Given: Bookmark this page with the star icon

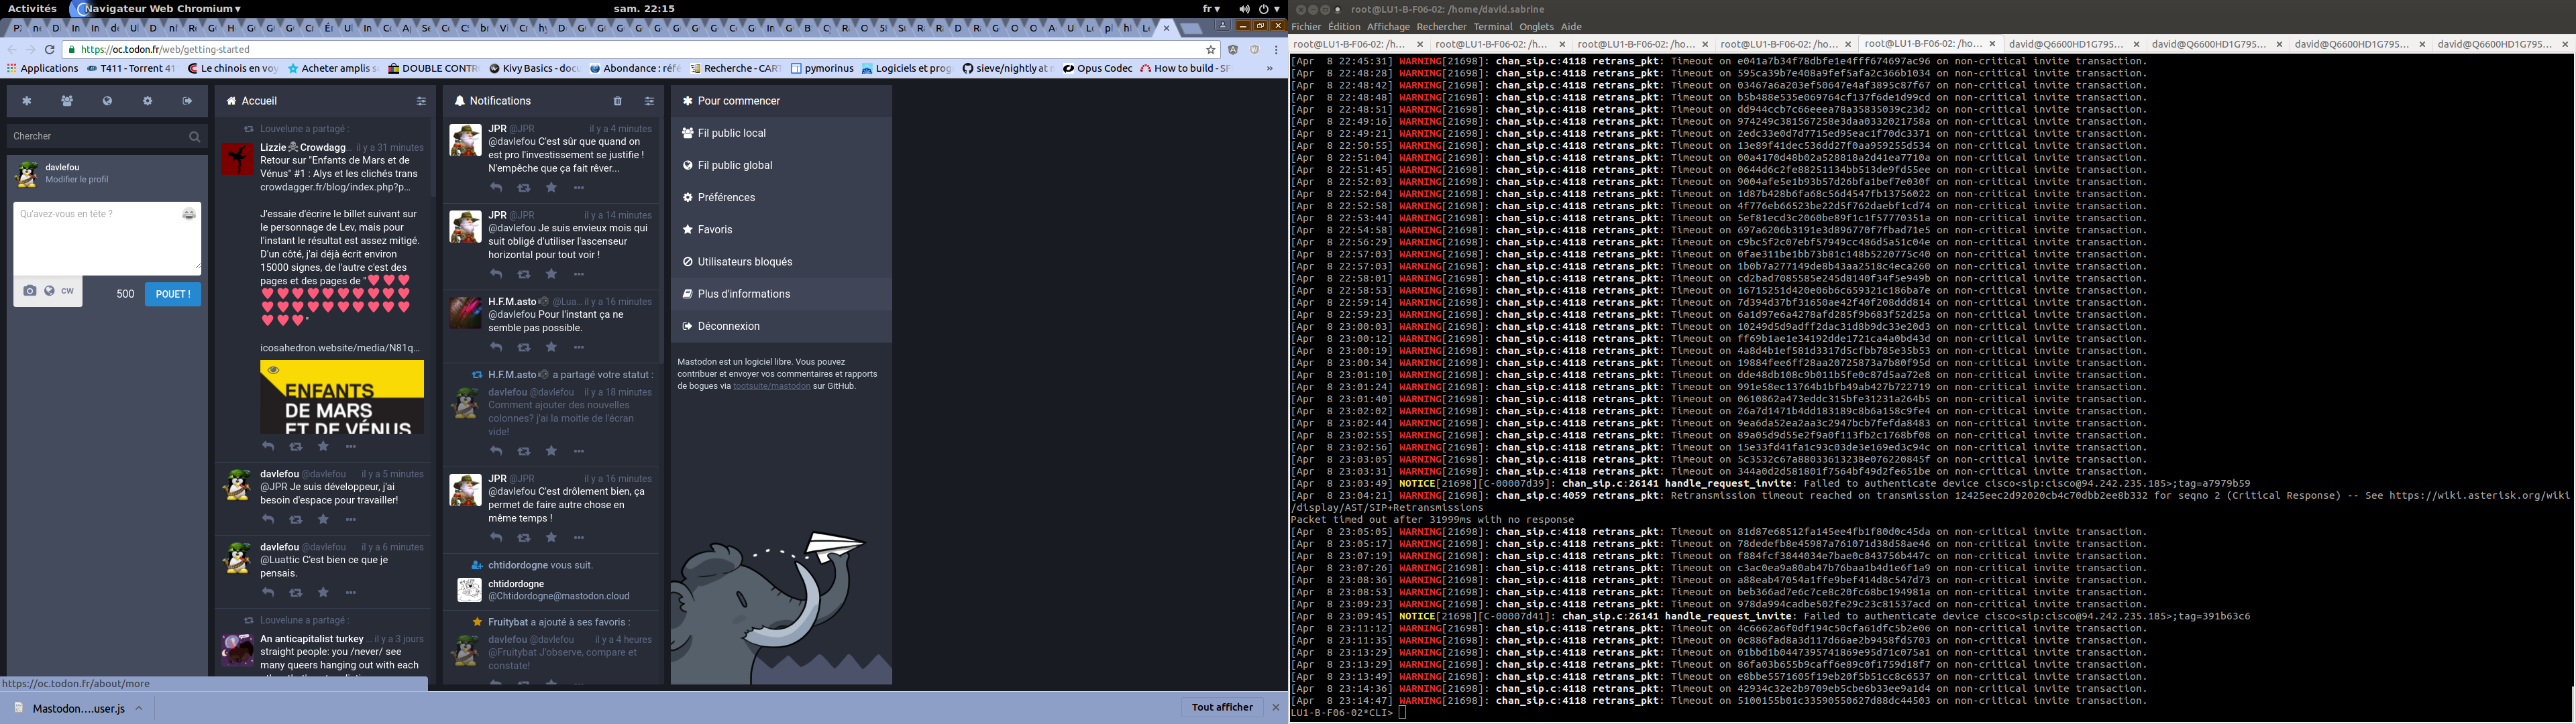Looking at the screenshot, I should point(1210,49).
